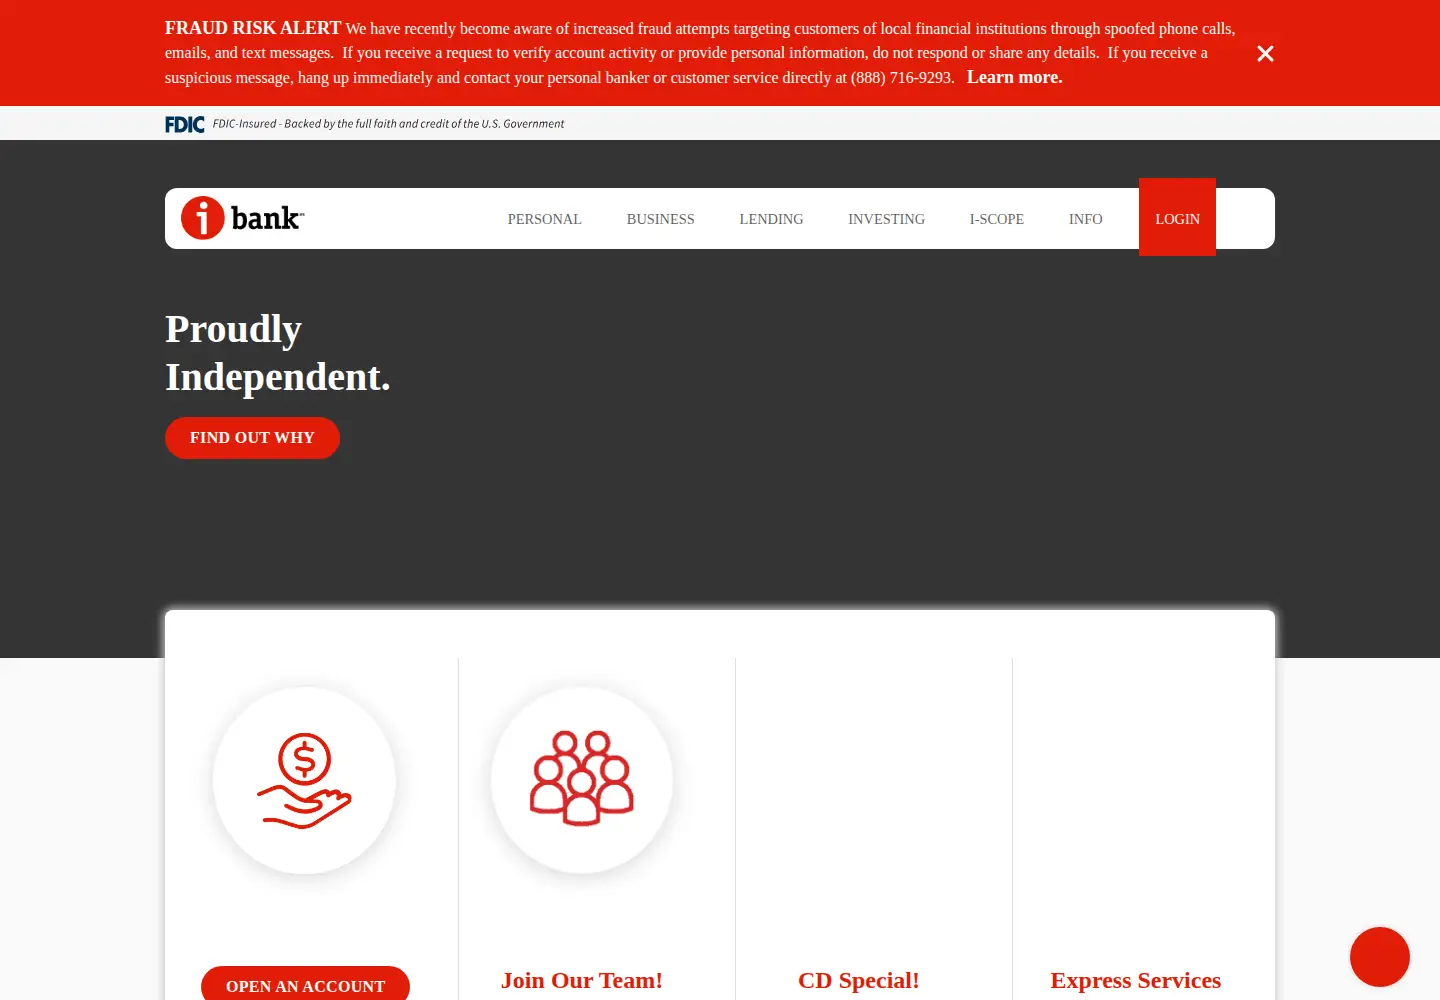Click the red round chat button
This screenshot has height=1000, width=1440.
coord(1380,957)
